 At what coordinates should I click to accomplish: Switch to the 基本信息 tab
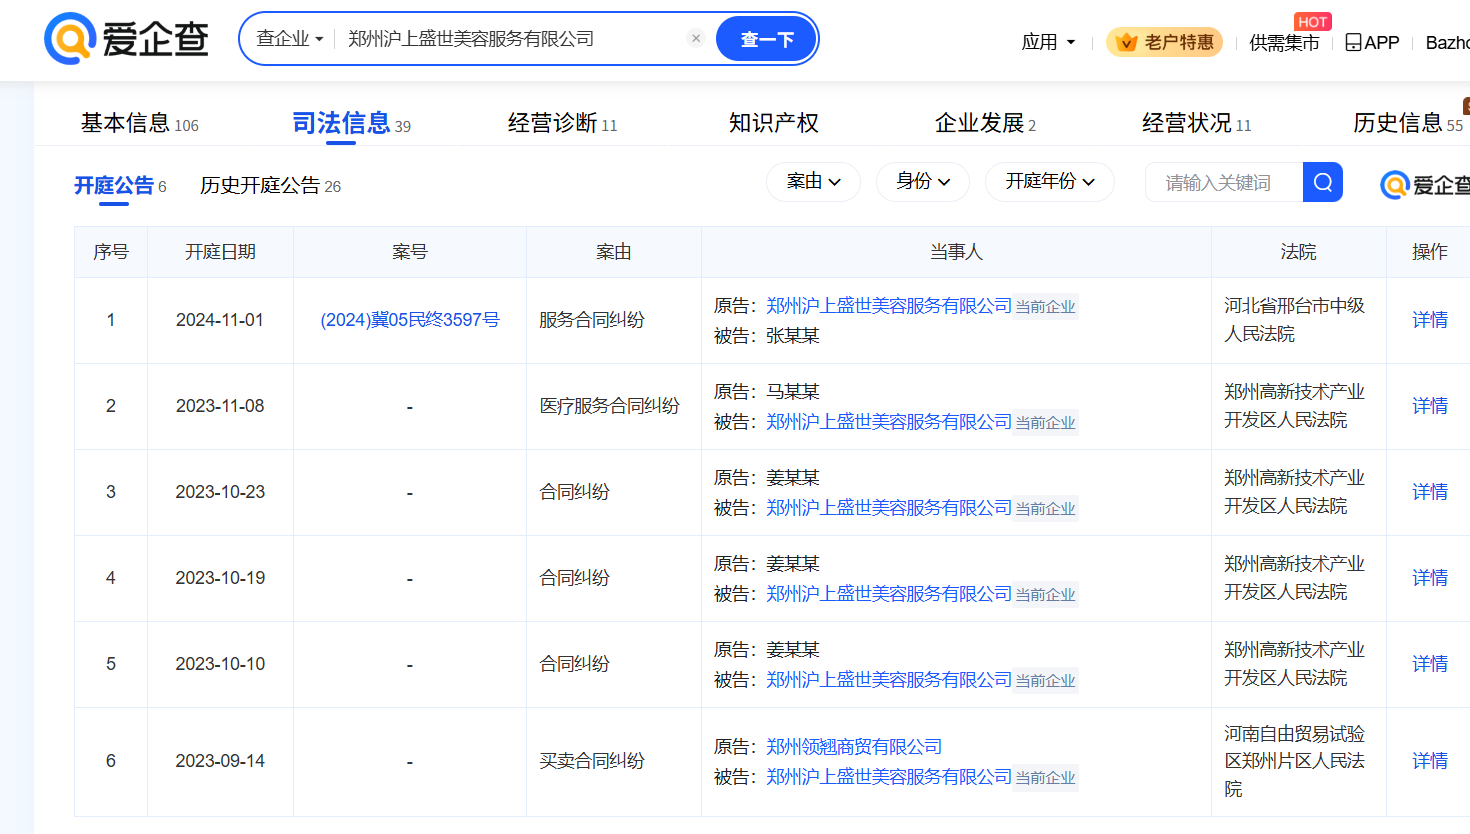tap(126, 123)
